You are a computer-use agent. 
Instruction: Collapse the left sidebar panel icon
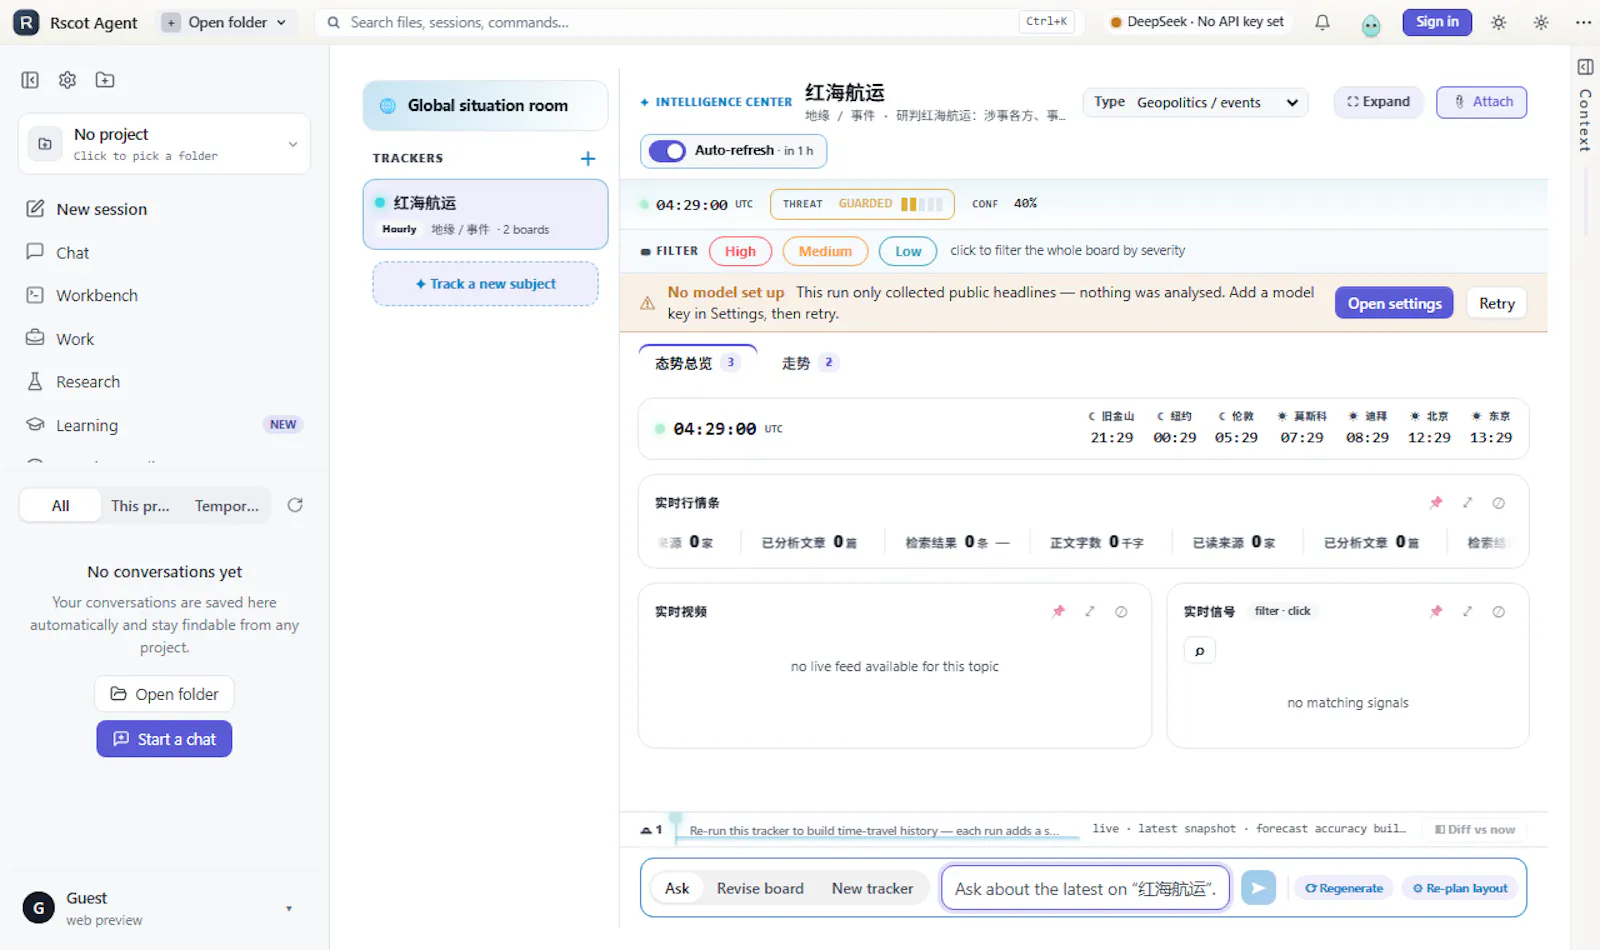[x=30, y=80]
